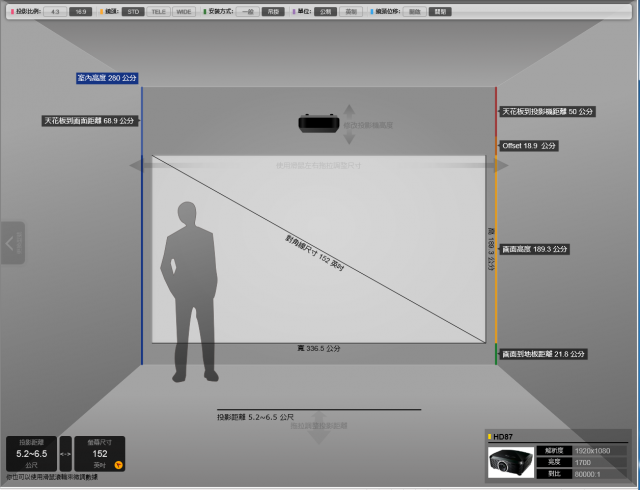Screen dimensions: 640x490
Task: Click the contrast 80000:1 value
Action: 587,474
